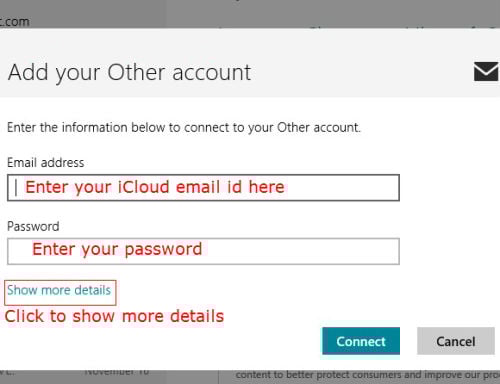Click the "Enter the information below" instruction text
The height and width of the screenshot is (384, 500).
click(184, 128)
